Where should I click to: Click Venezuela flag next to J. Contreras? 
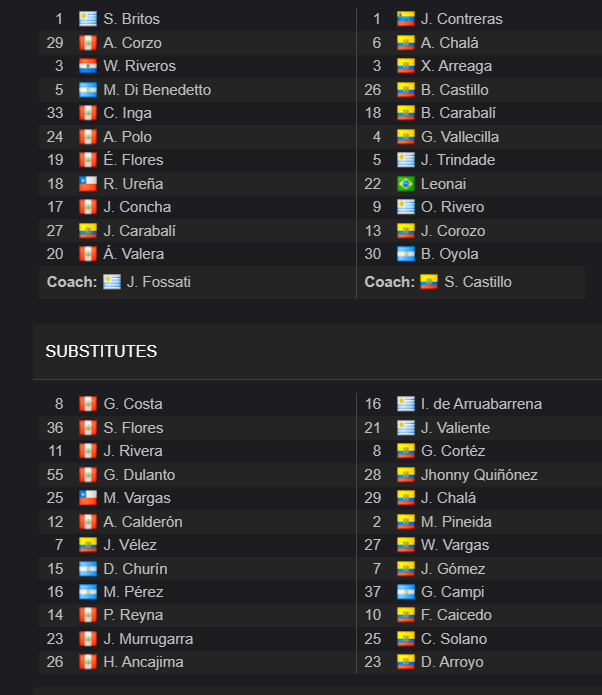(406, 19)
